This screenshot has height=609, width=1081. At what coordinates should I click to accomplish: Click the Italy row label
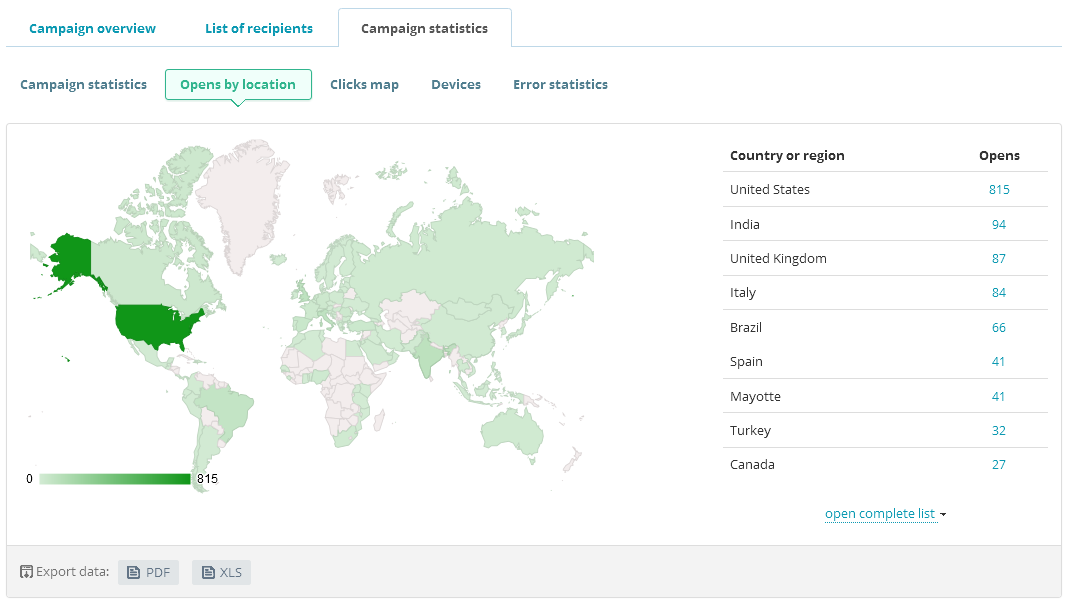pos(742,292)
